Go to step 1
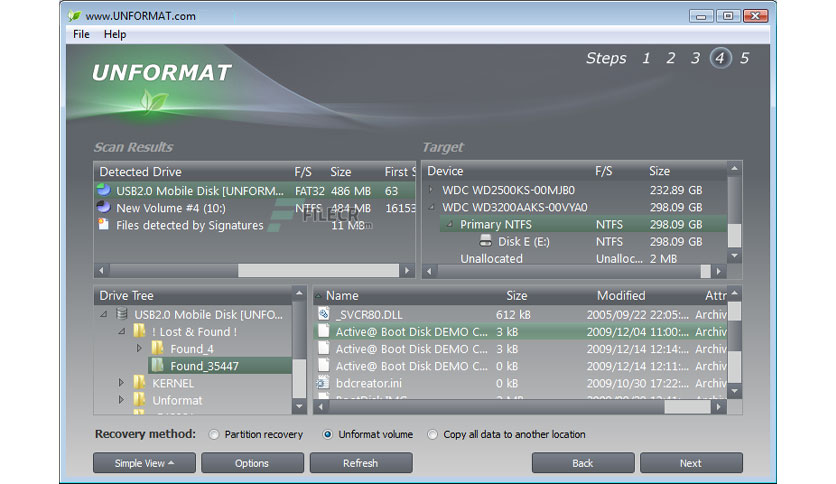Viewport: 836px width, 484px height. click(x=646, y=58)
